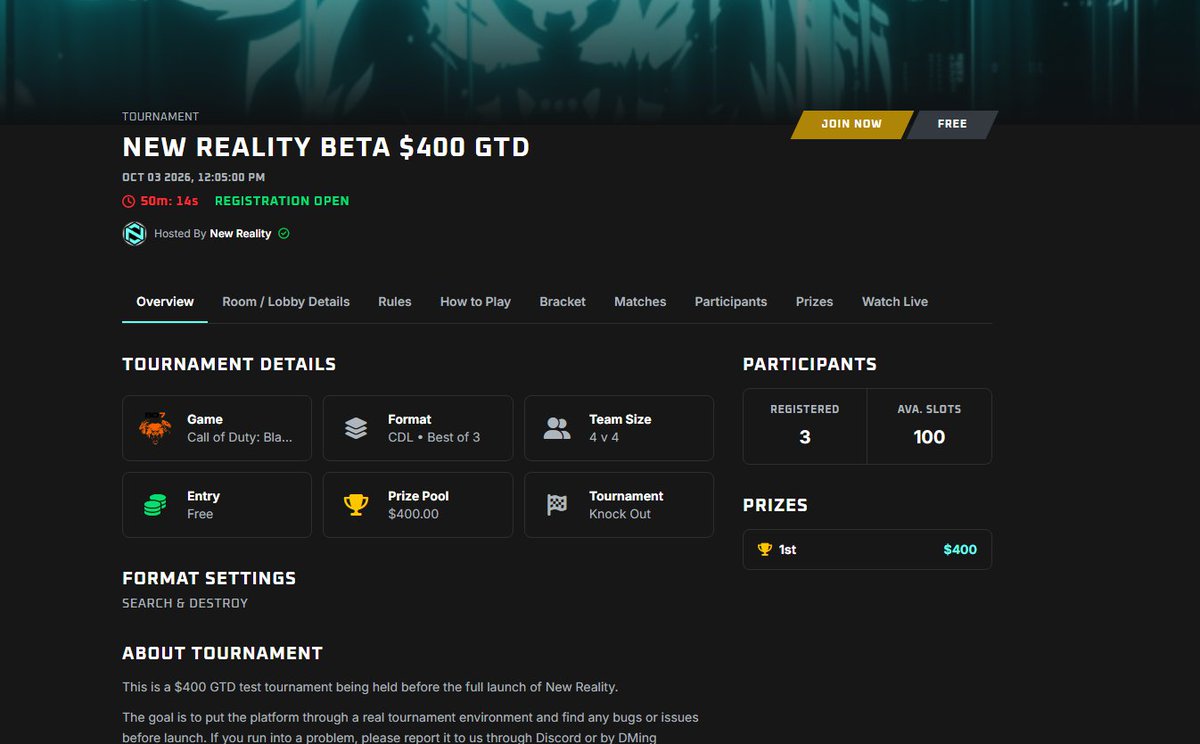Click the 'SEARCH & DESTROY' format text

[185, 603]
